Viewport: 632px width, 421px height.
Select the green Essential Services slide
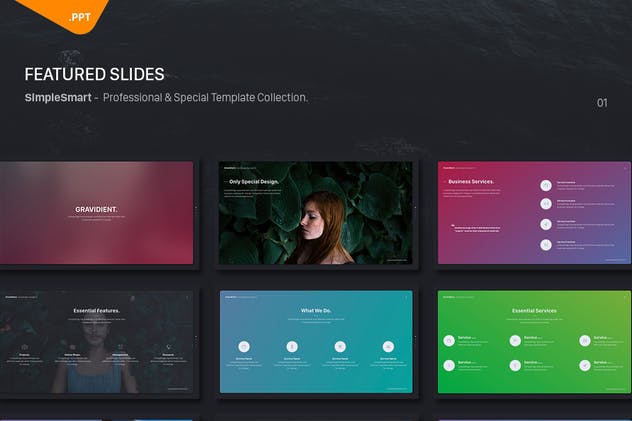534,341
